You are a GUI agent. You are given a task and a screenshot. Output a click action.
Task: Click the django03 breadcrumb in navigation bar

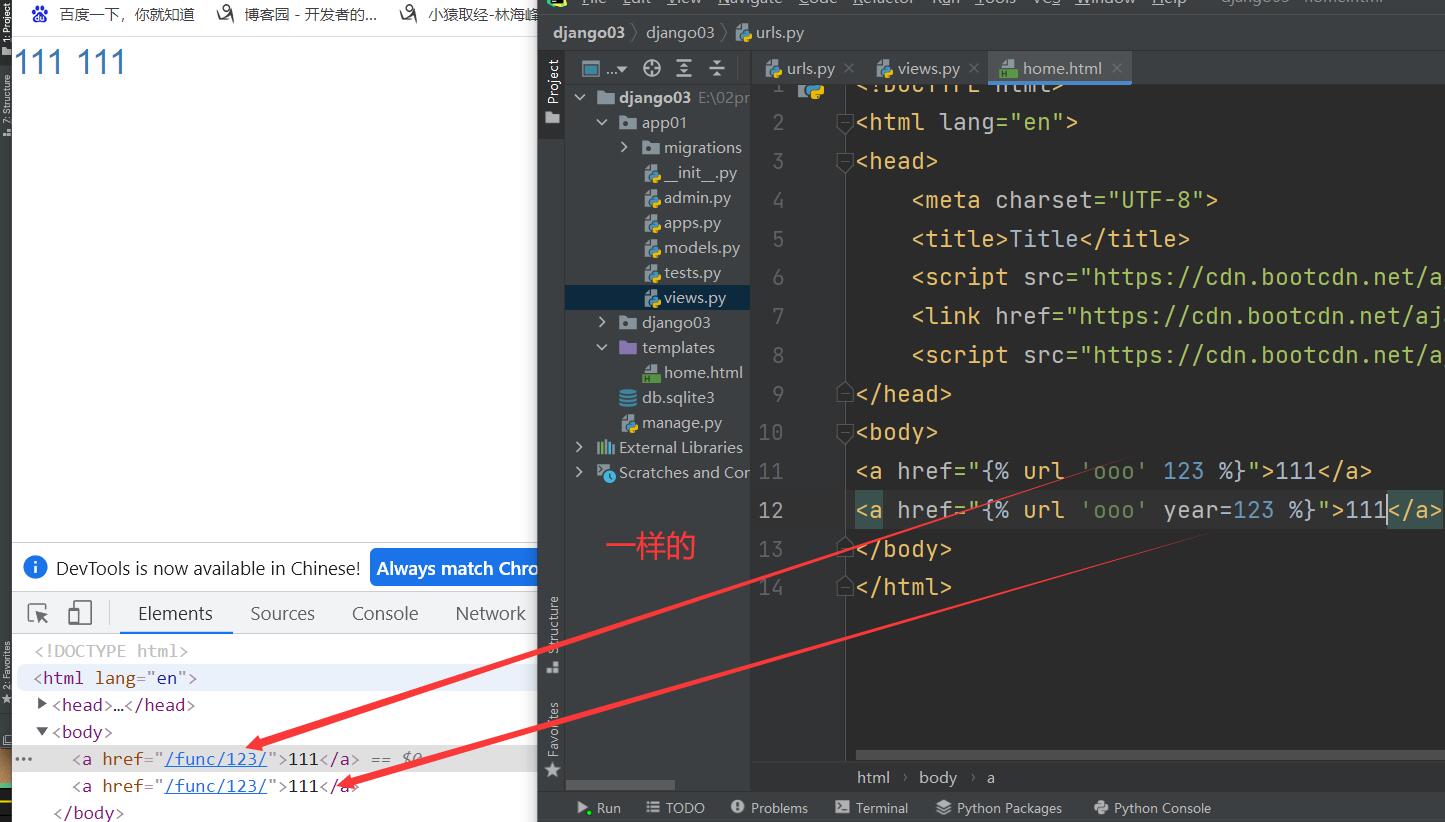589,32
